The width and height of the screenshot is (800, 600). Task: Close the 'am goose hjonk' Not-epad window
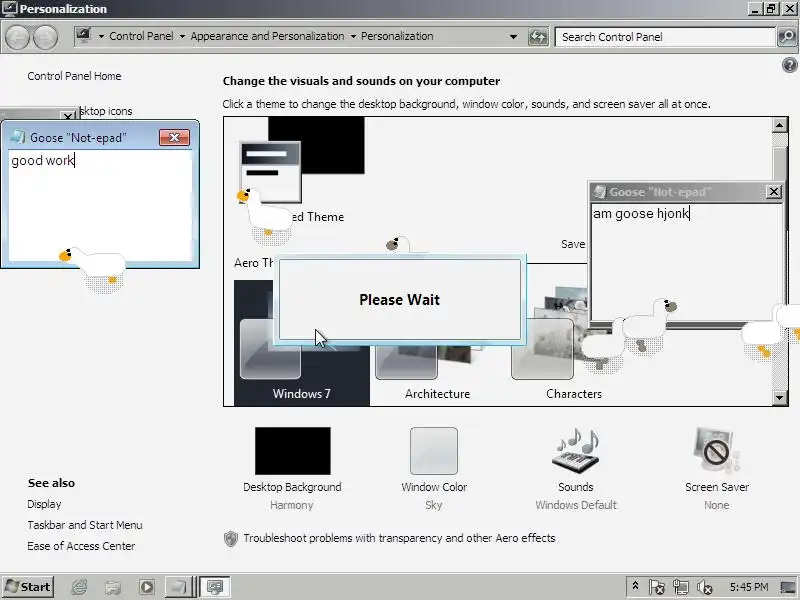tap(773, 192)
